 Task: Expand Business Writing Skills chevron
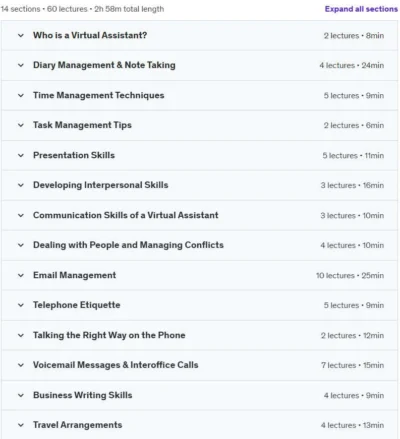click(21, 395)
